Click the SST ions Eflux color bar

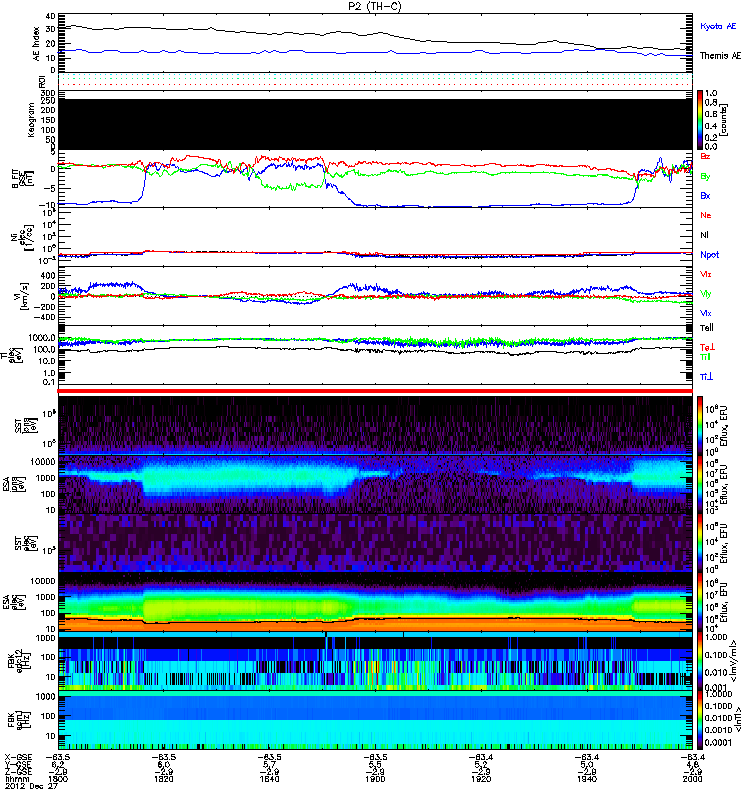click(x=700, y=424)
